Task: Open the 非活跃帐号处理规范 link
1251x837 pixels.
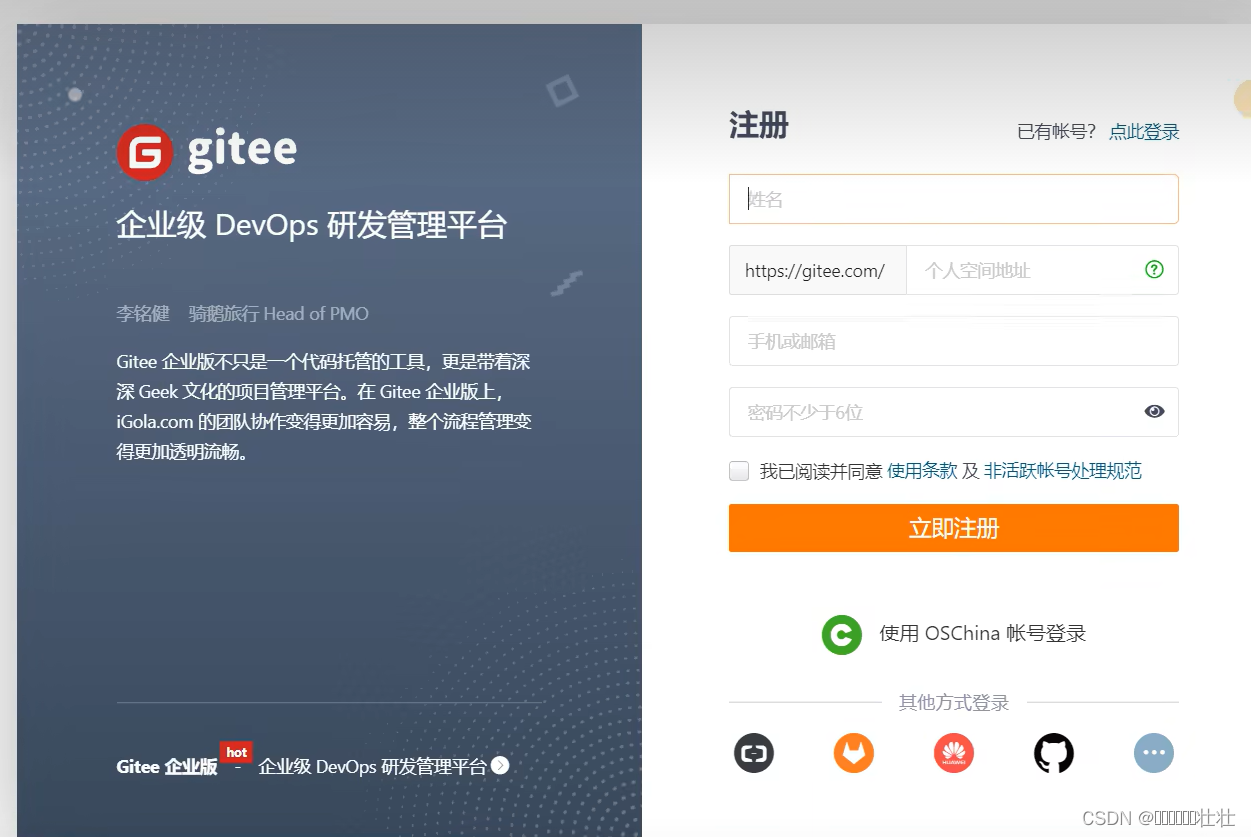Action: click(x=1063, y=471)
